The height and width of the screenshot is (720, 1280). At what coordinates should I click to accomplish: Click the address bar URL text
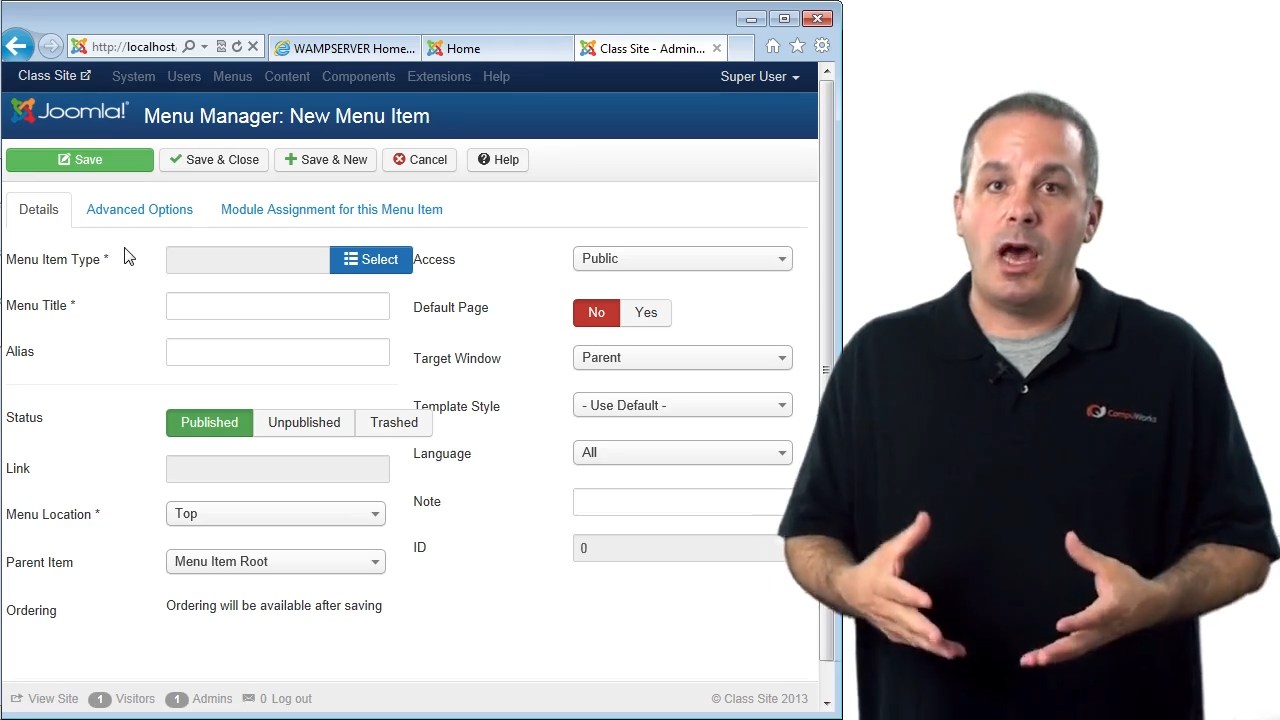[133, 47]
